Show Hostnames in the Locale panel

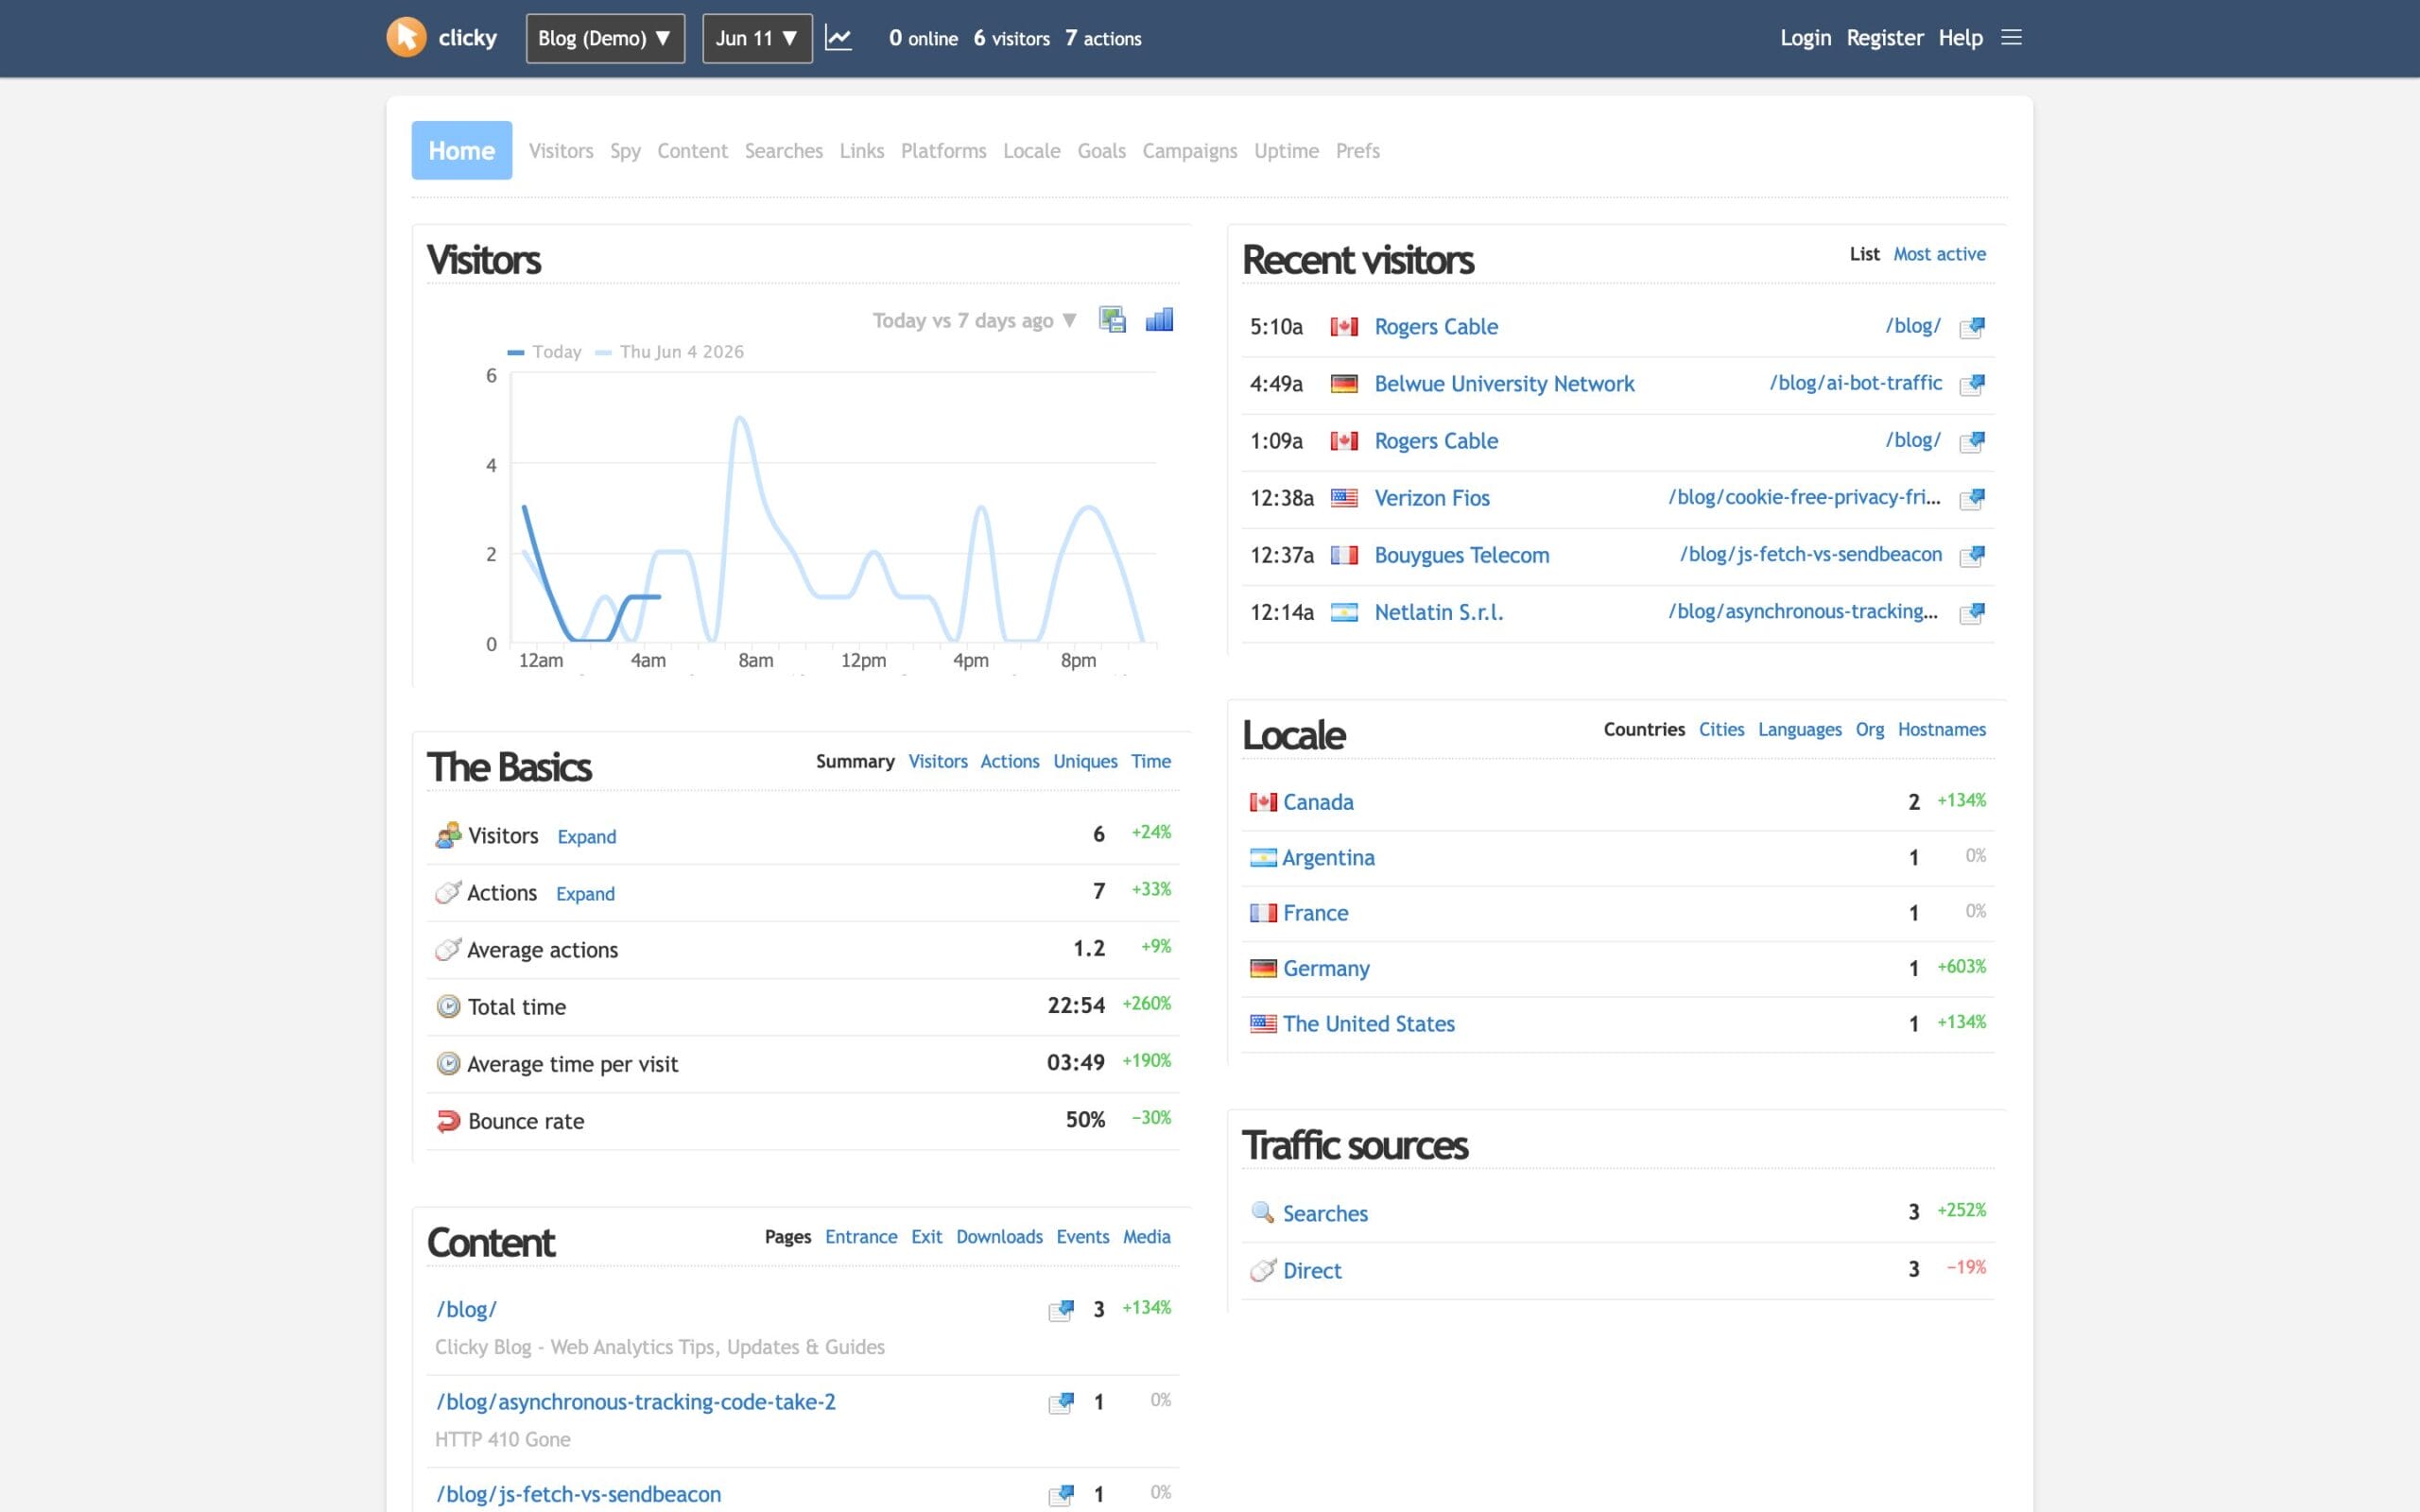(x=1941, y=729)
